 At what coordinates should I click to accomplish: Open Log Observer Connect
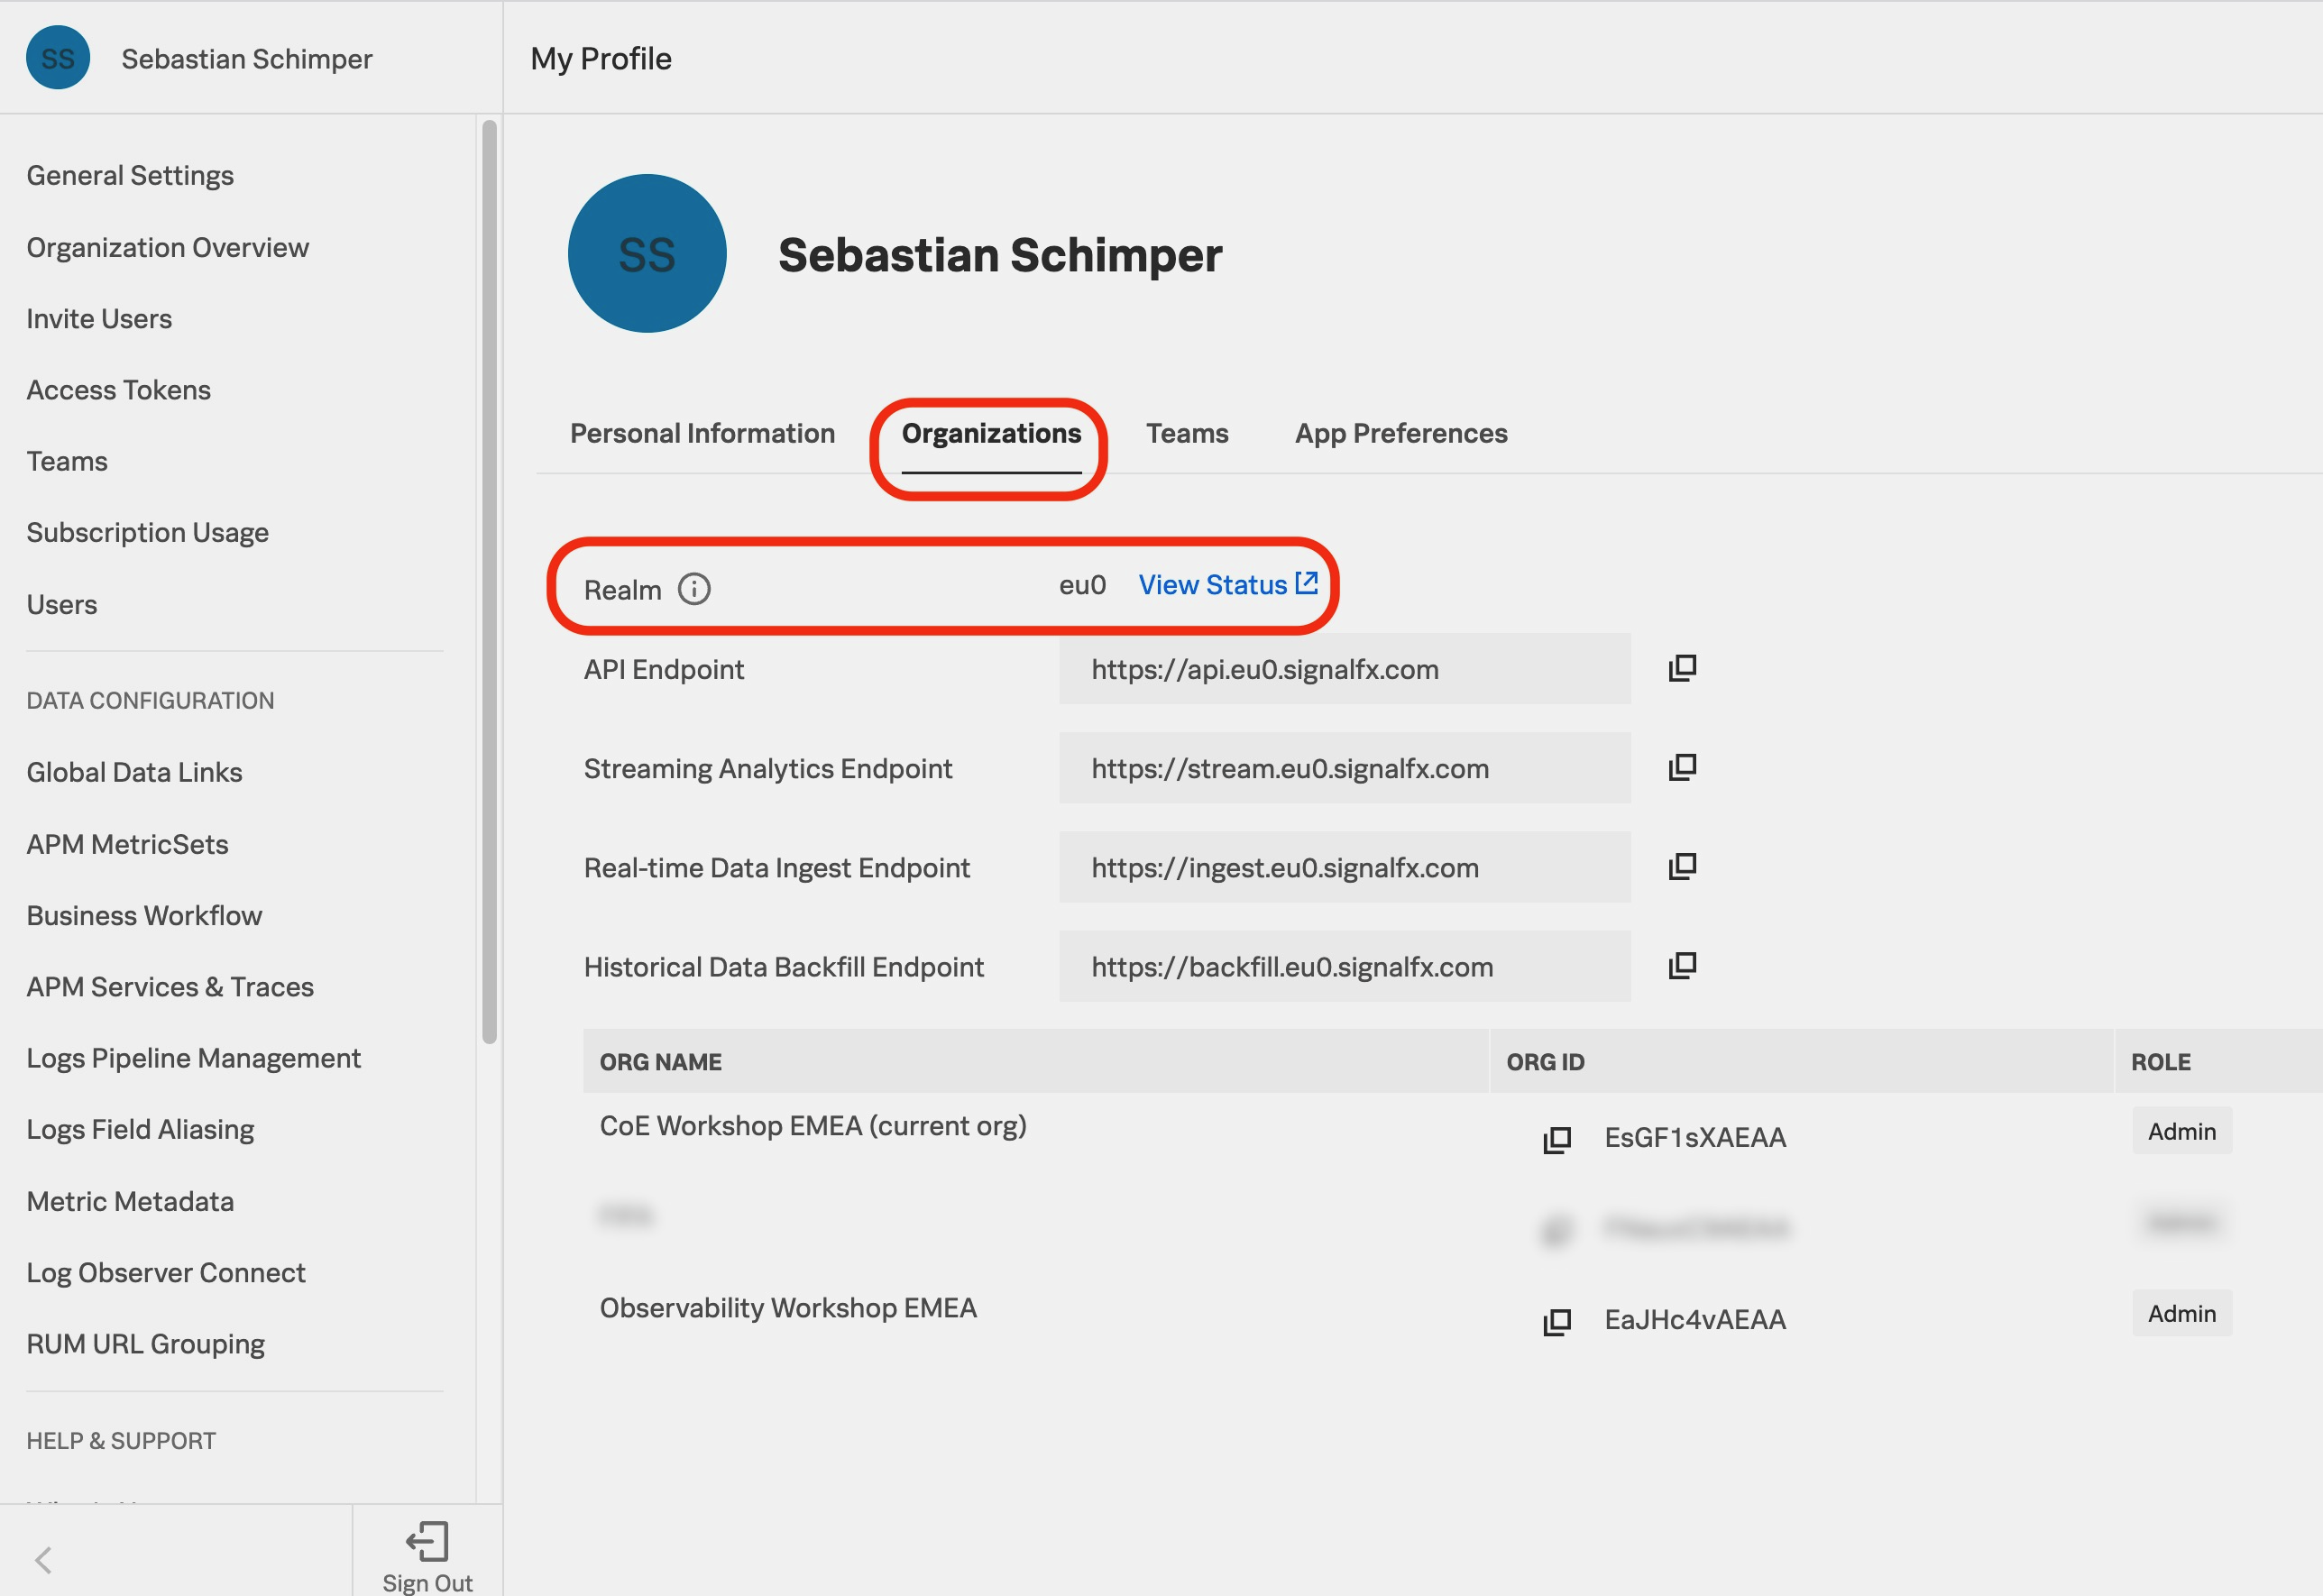click(x=166, y=1272)
